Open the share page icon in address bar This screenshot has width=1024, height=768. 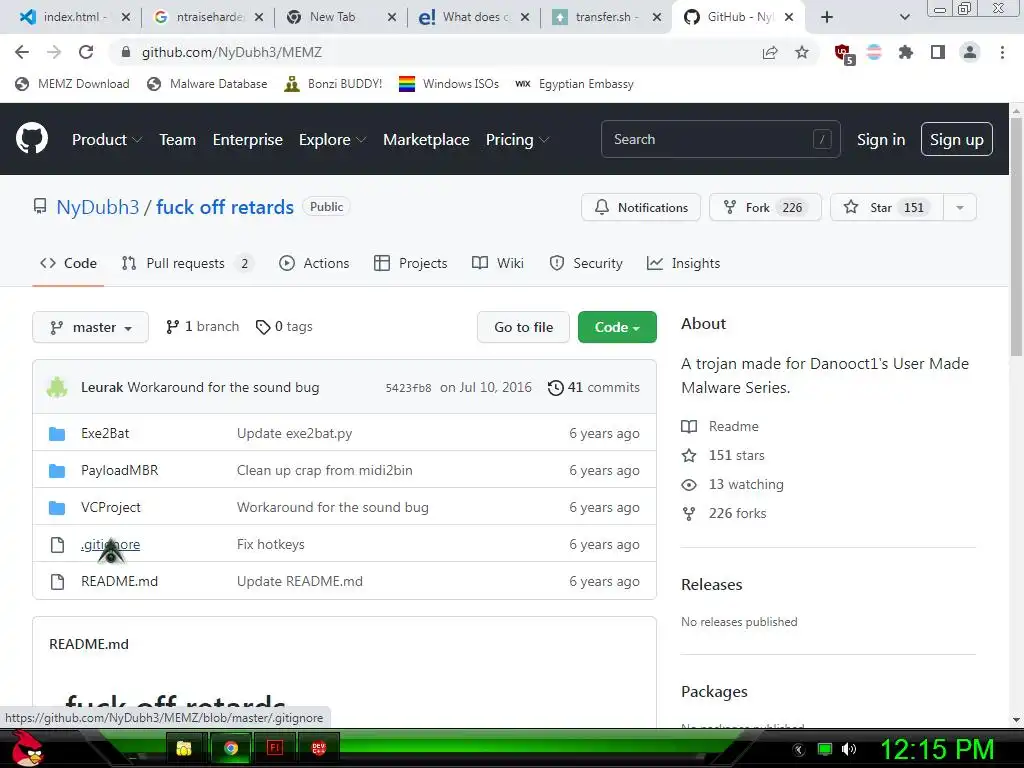(x=770, y=52)
